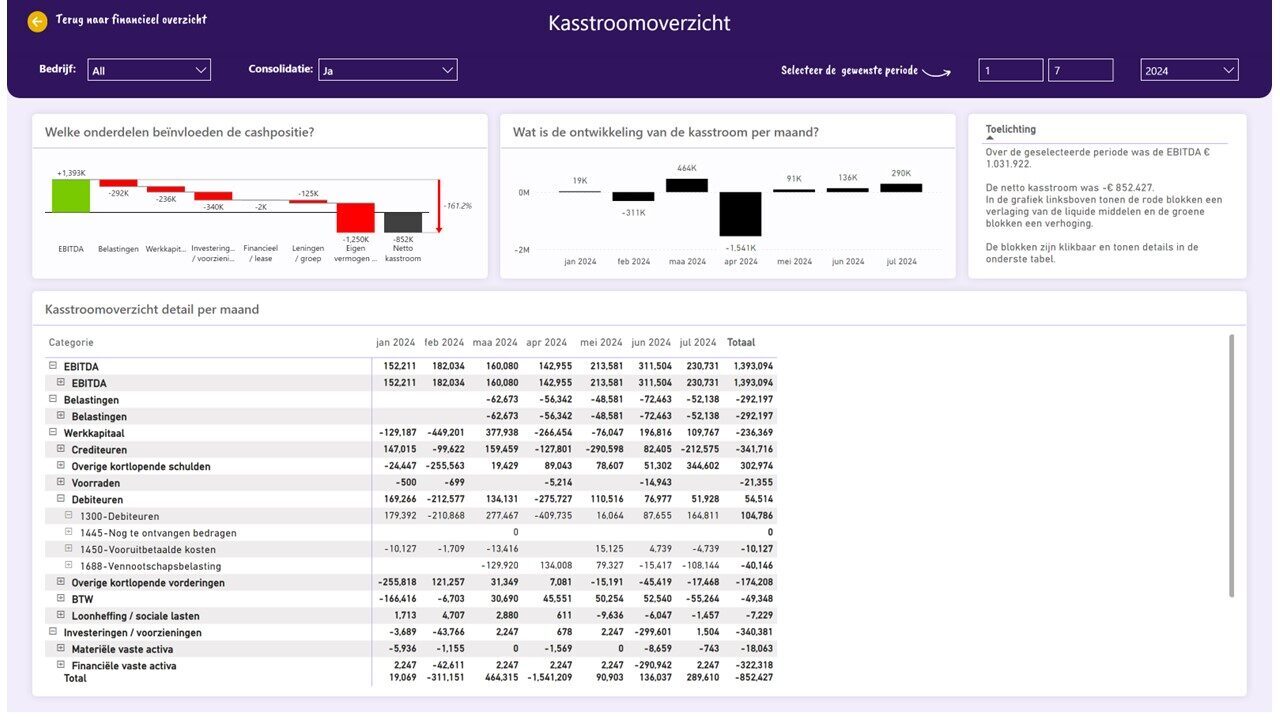Image resolution: width=1280 pixels, height=720 pixels.
Task: Click the detail table vertical scrollbar
Action: point(1231,466)
